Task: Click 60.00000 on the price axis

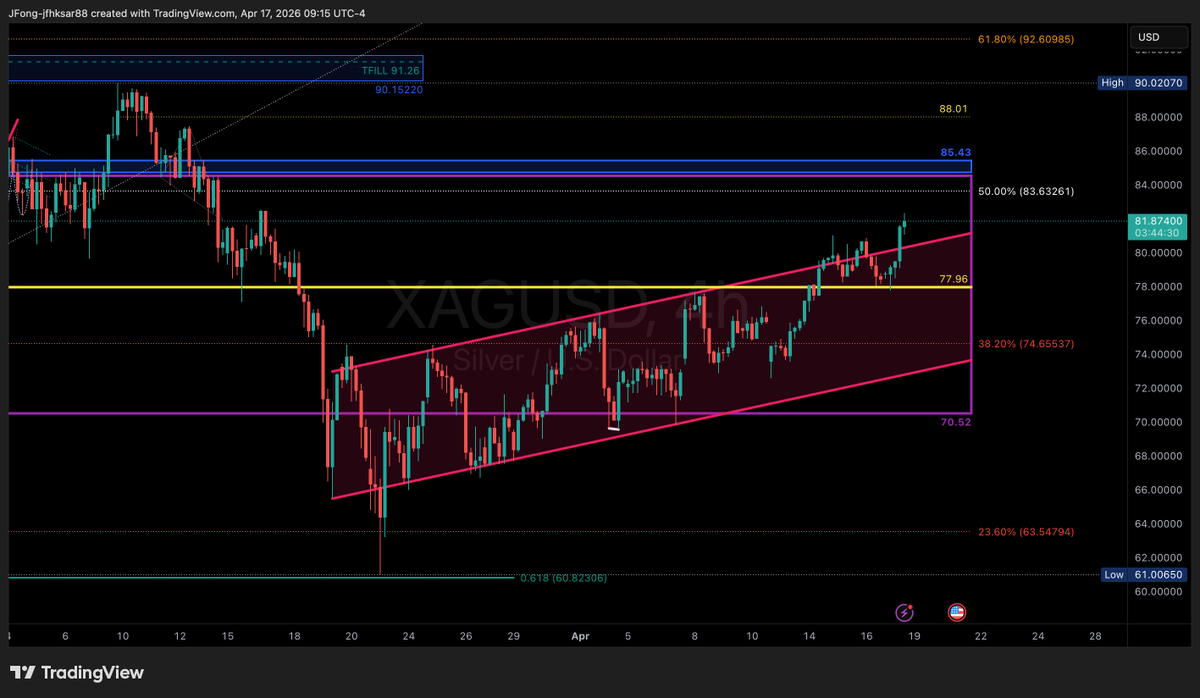Action: [1160, 591]
